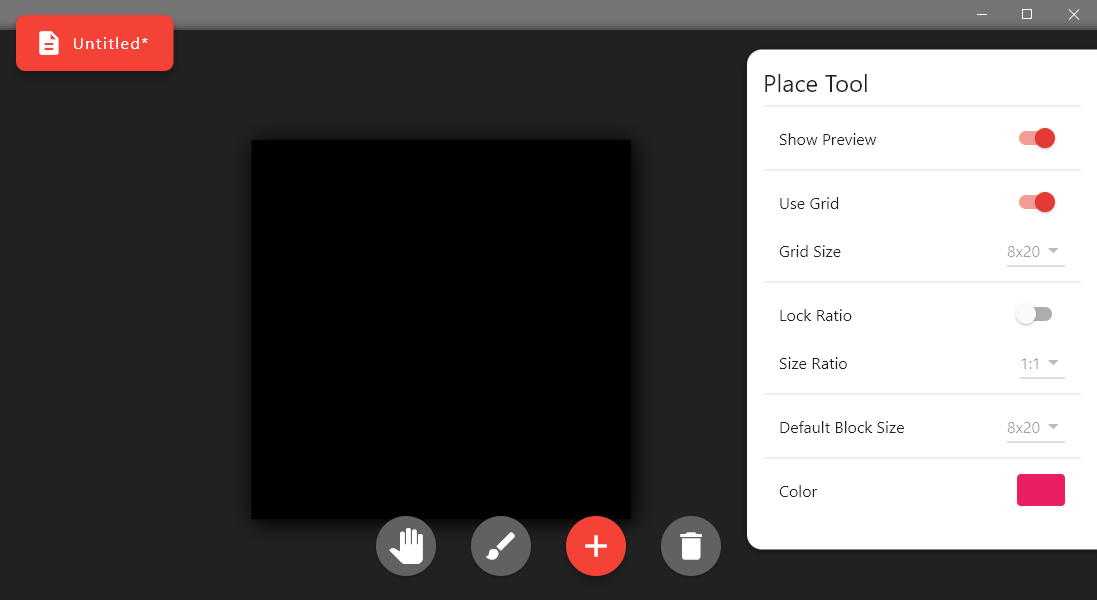This screenshot has width=1097, height=600.
Task: Click the Show Preview label
Action: tap(827, 139)
